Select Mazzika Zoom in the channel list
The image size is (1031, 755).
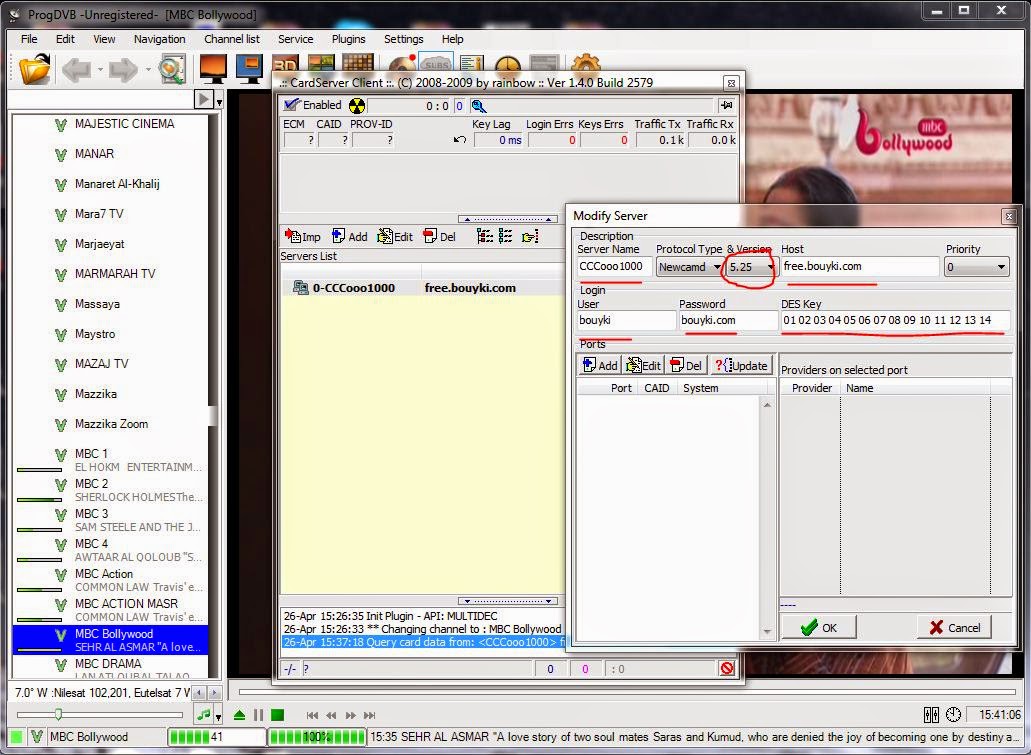tap(110, 424)
